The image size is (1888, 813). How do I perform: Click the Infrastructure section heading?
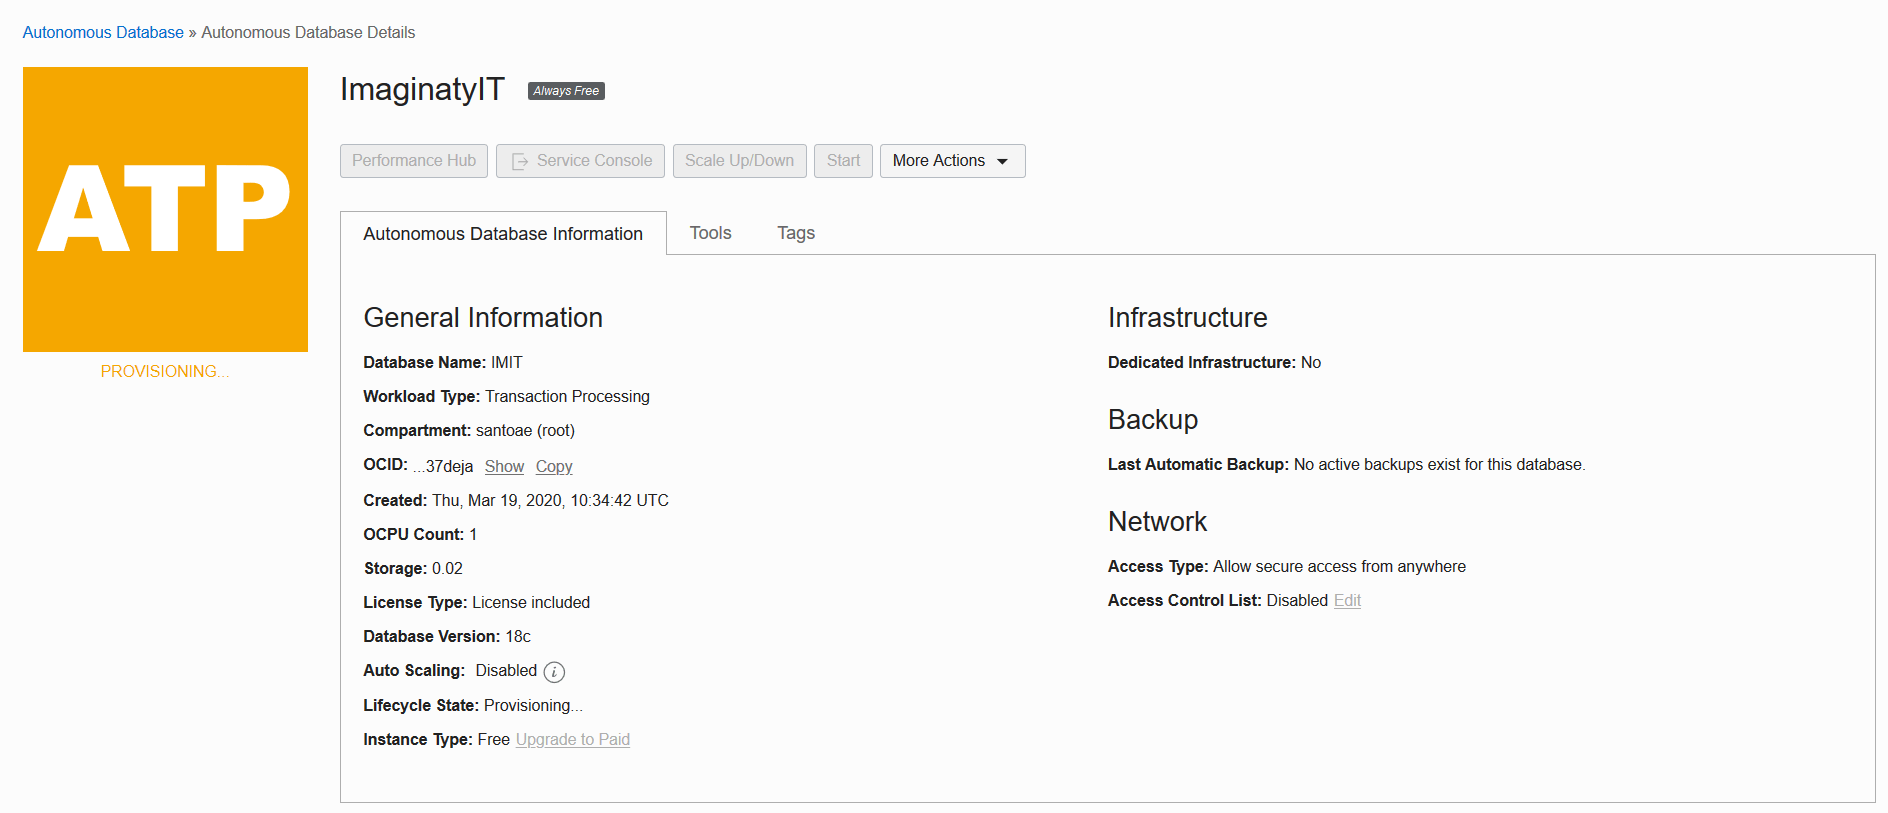[x=1187, y=317]
